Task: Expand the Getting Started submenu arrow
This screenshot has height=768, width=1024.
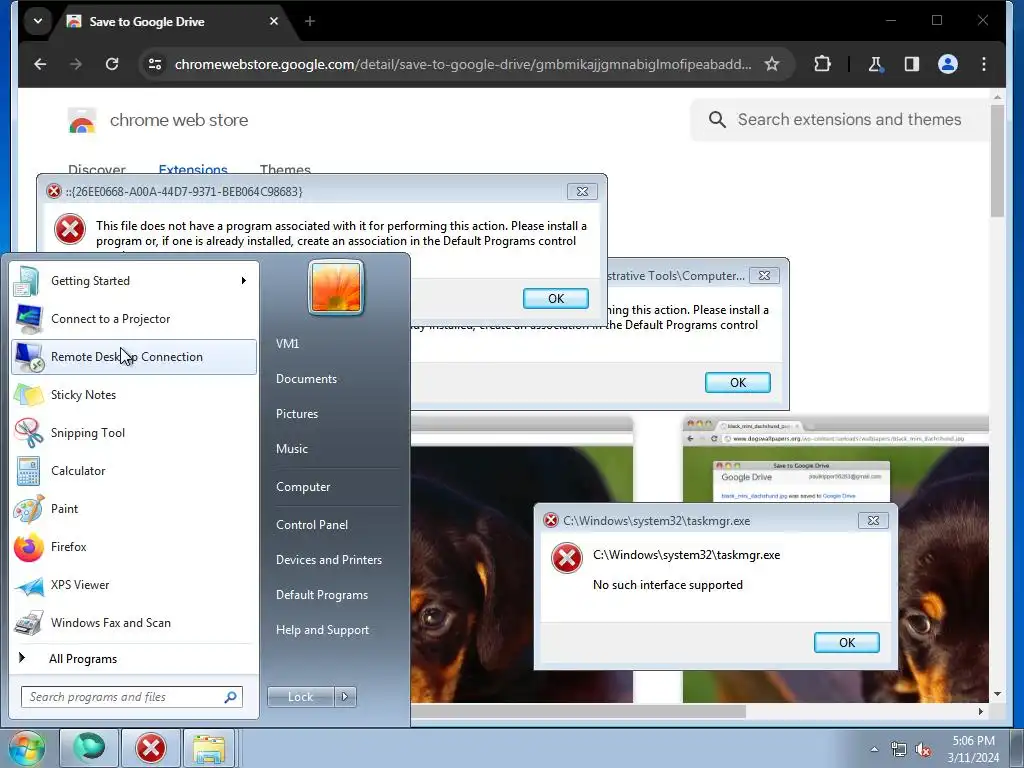Action: pos(244,281)
